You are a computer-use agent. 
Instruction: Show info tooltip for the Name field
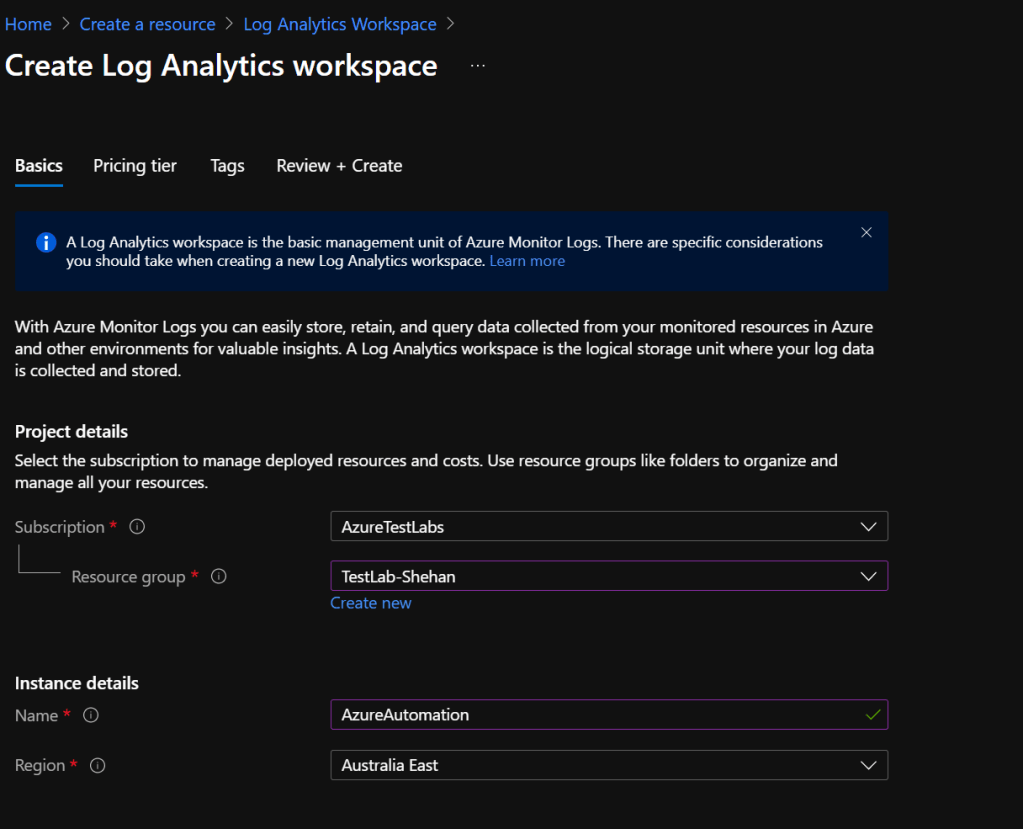[x=91, y=715]
